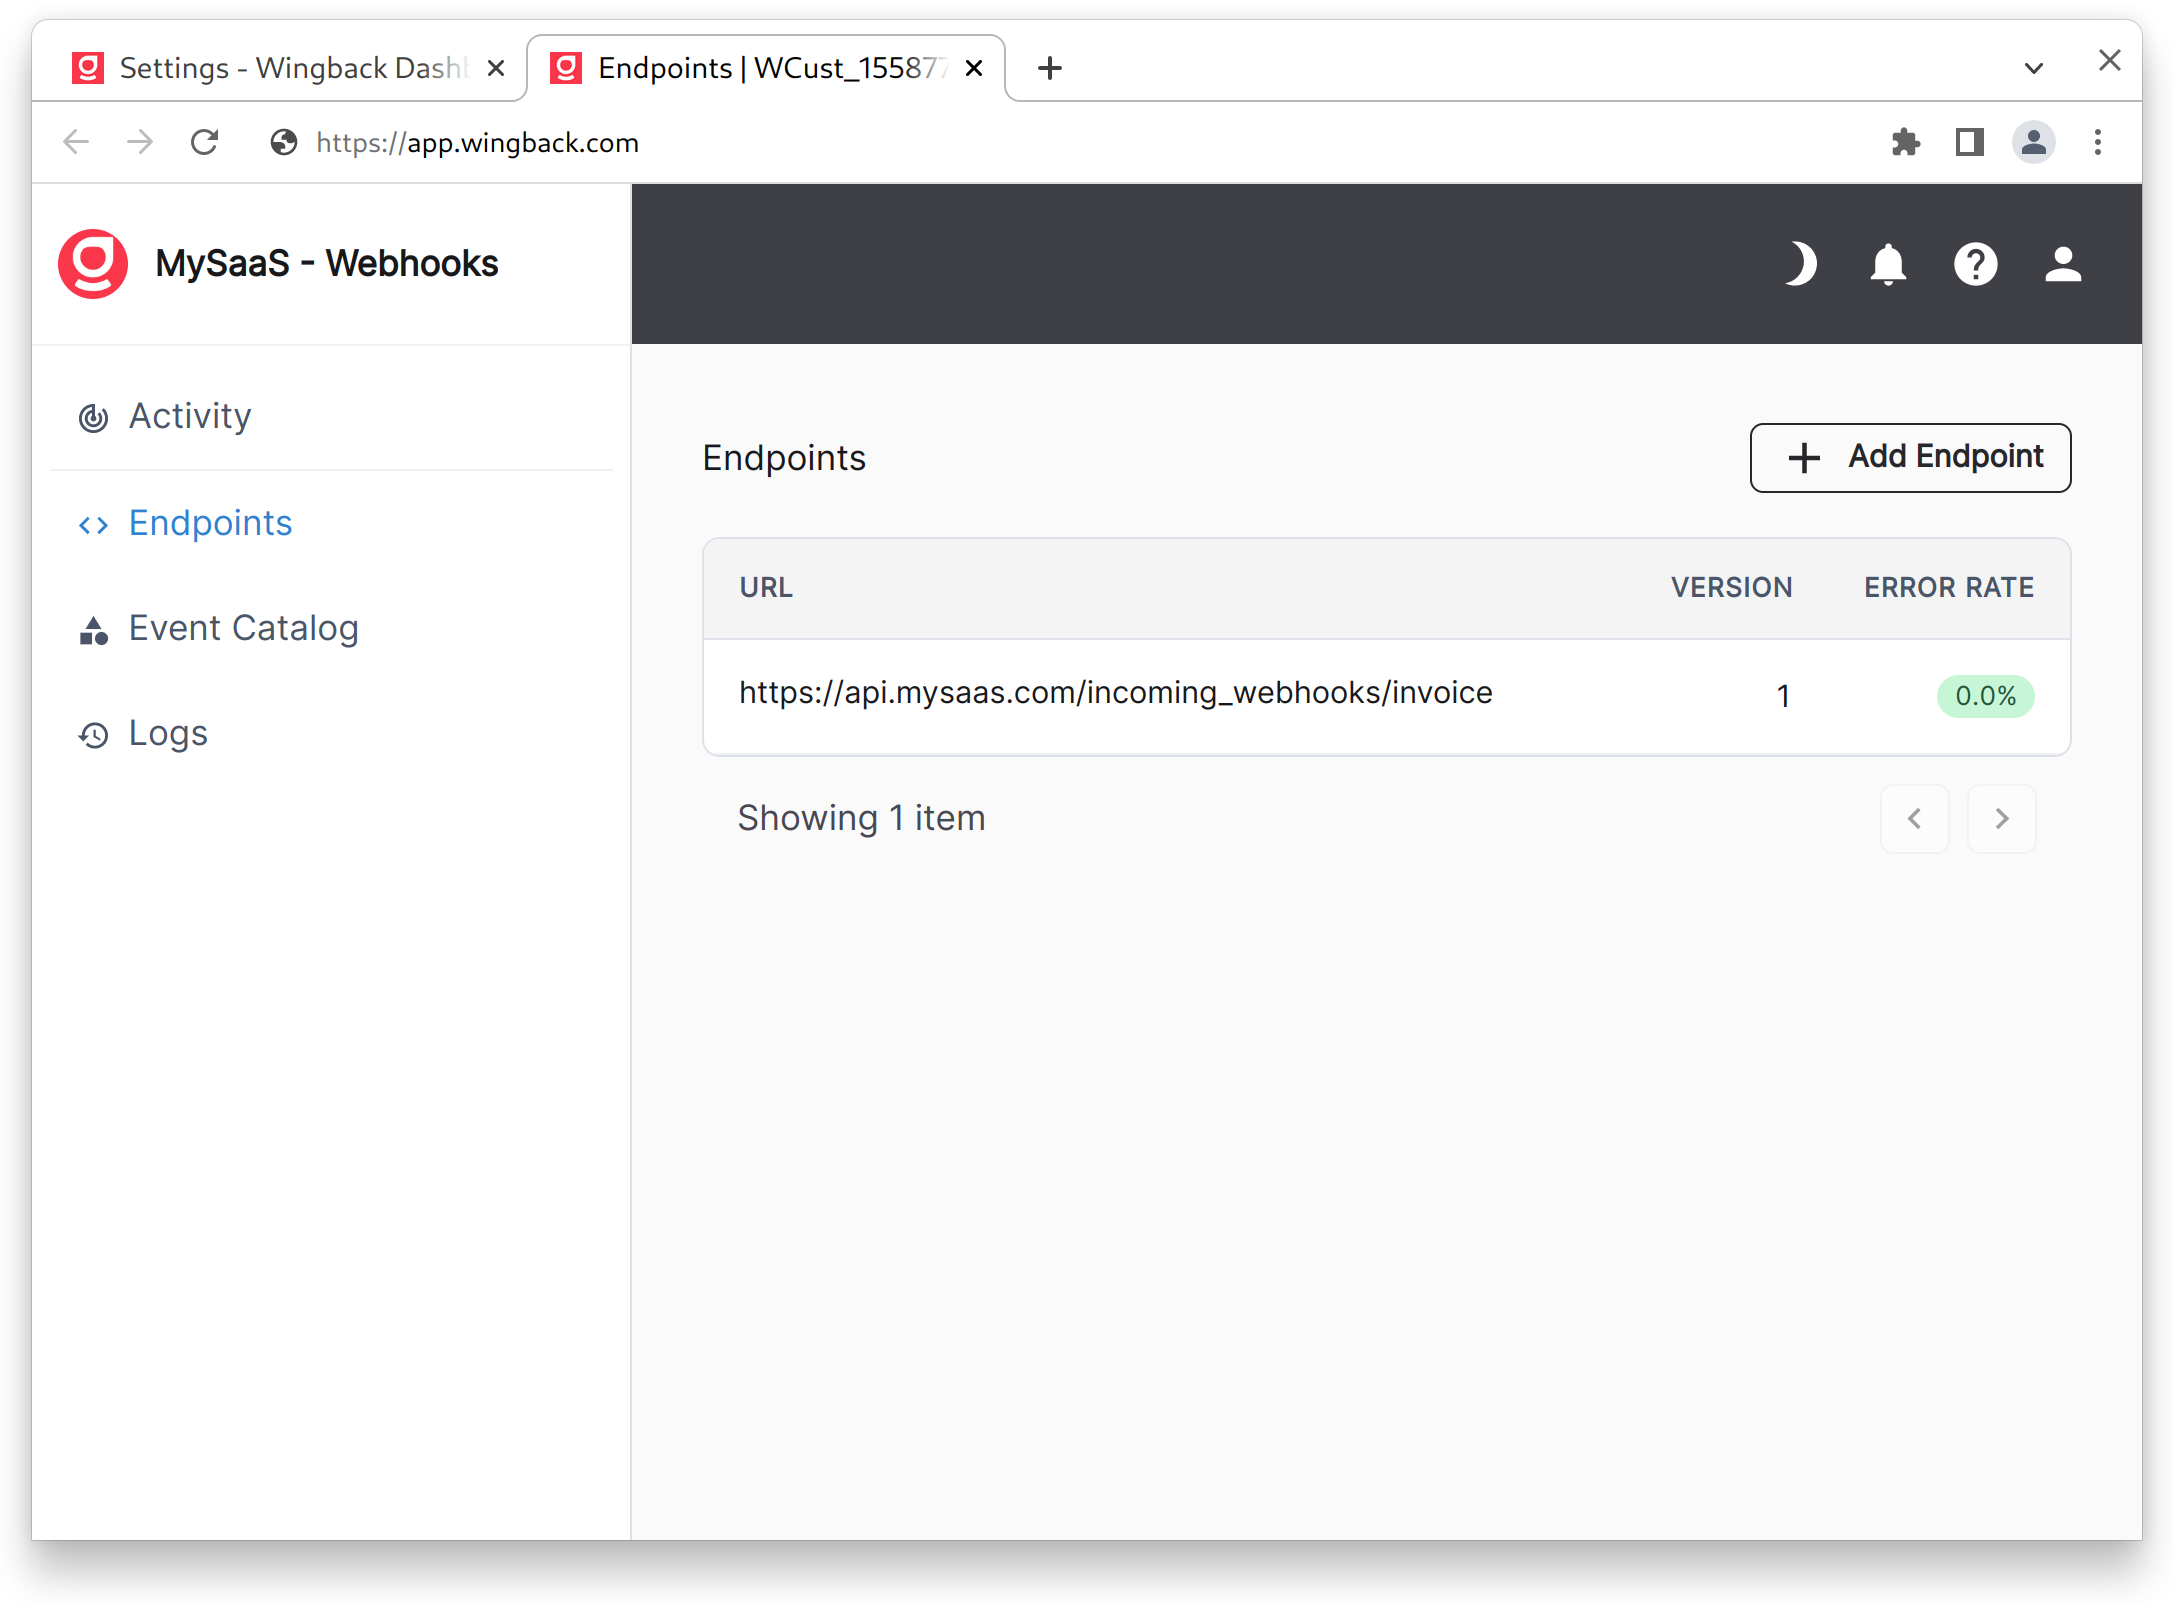The height and width of the screenshot is (1603, 2173).
Task: Open Logs in the sidebar
Action: tap(168, 734)
